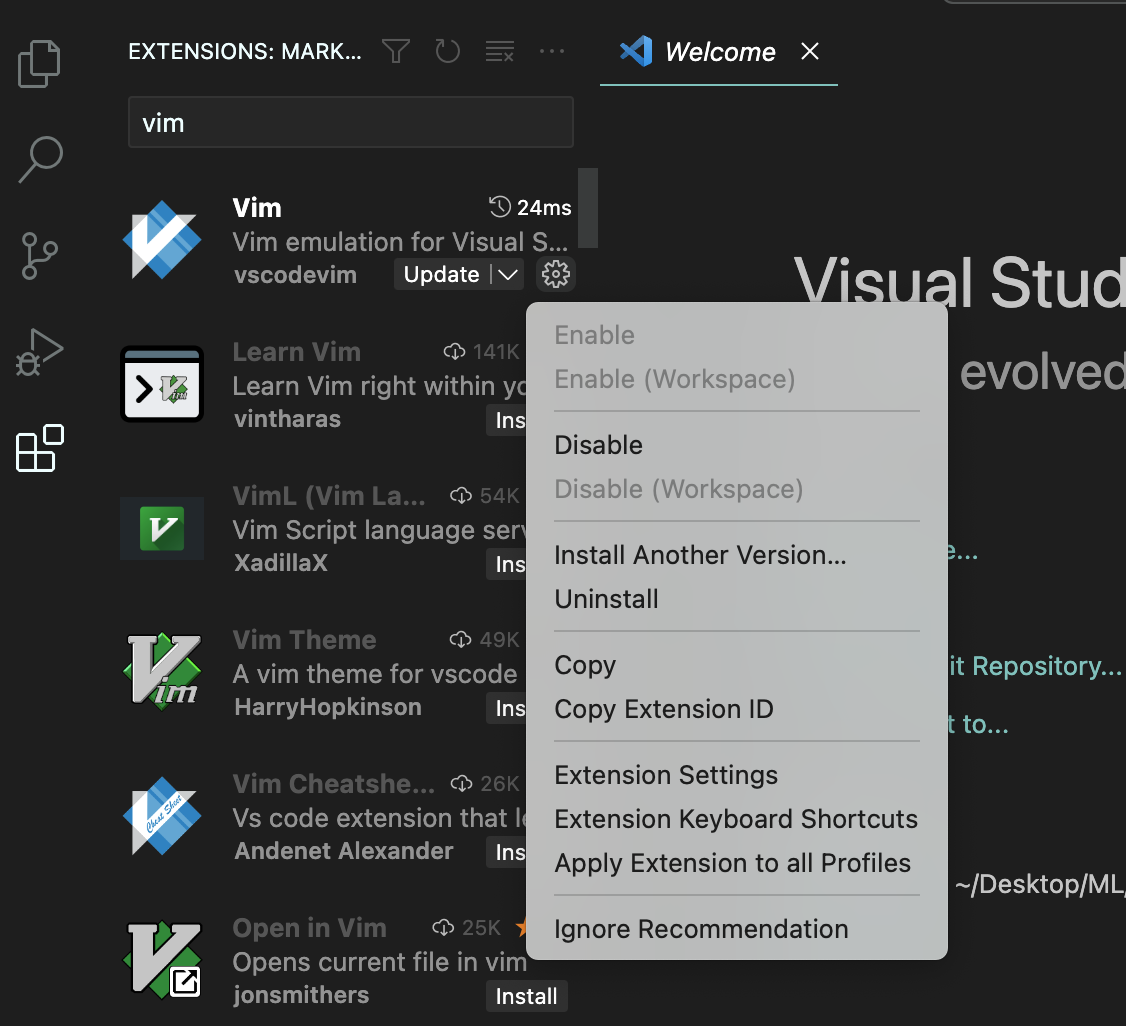Click the XadillaX publisher name
1126x1026 pixels.
click(x=281, y=563)
